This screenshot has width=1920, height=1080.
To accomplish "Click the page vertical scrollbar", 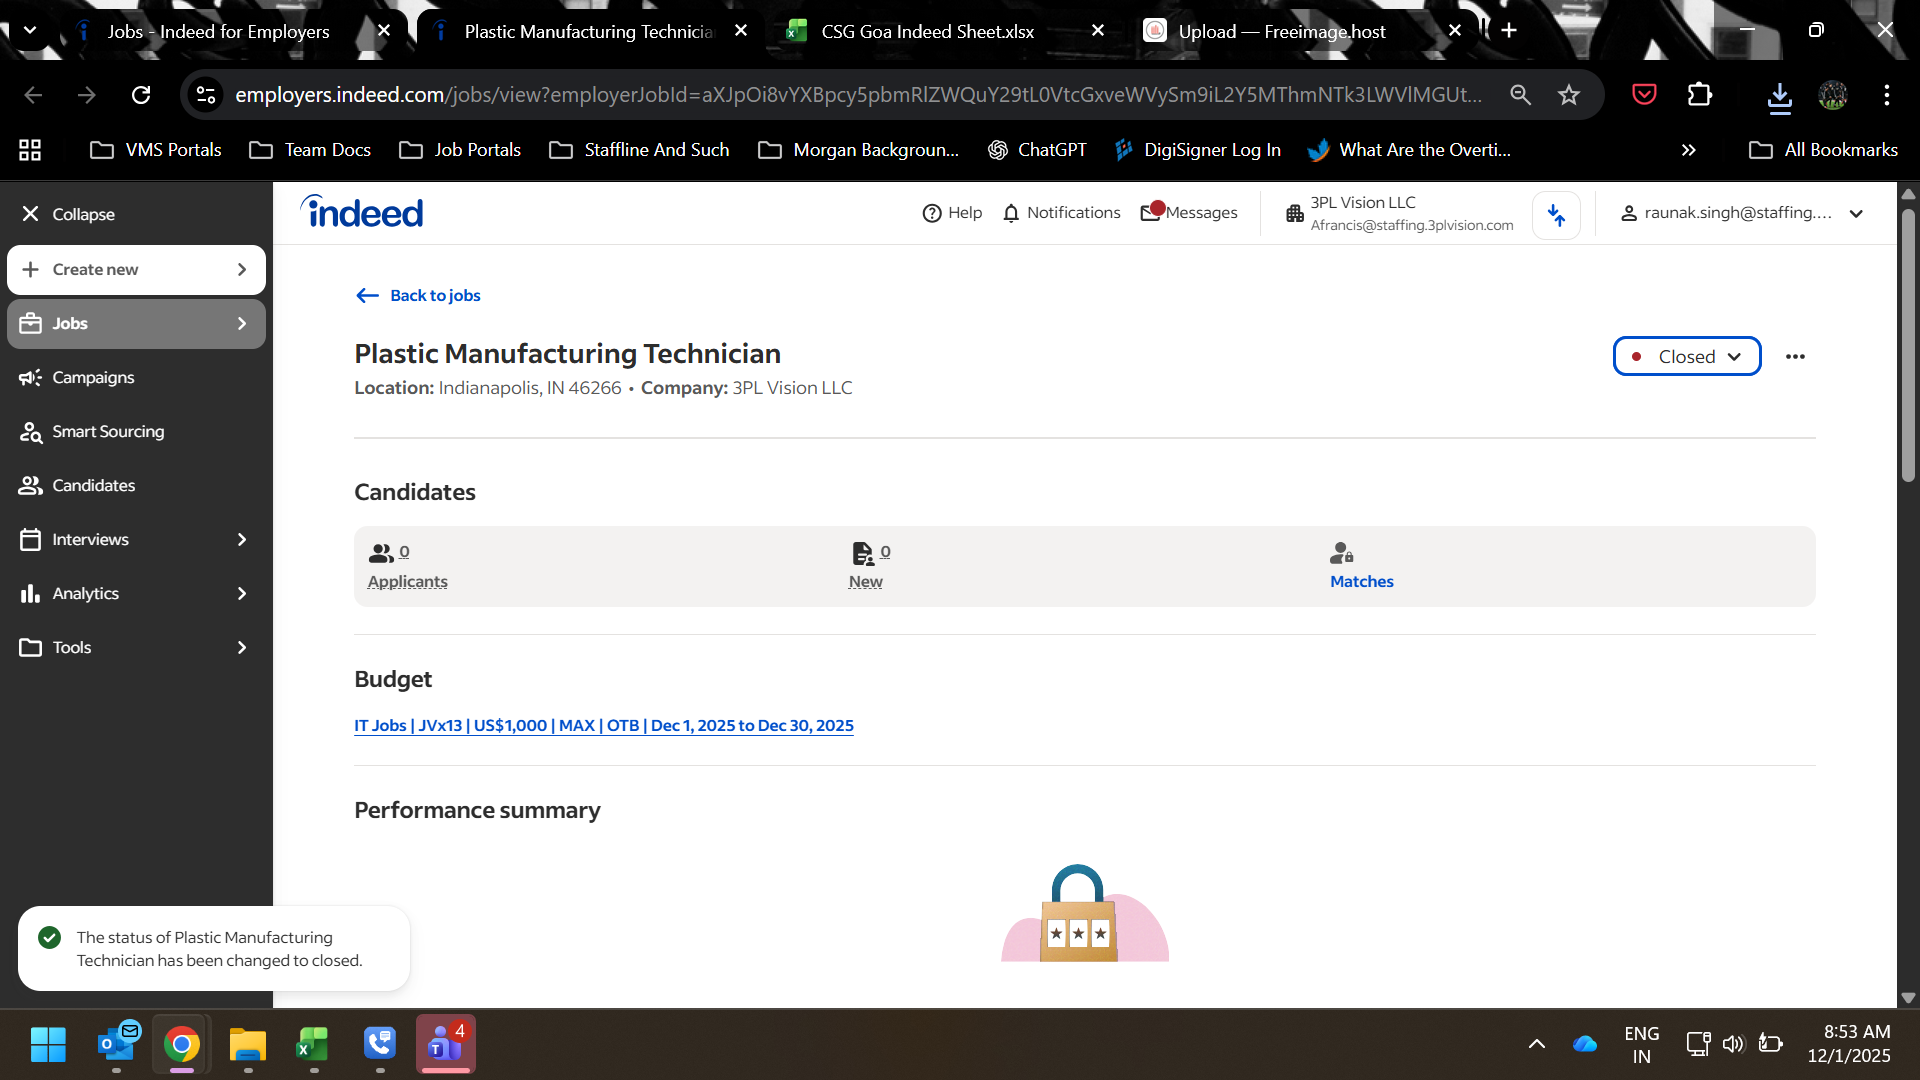I will [1908, 345].
